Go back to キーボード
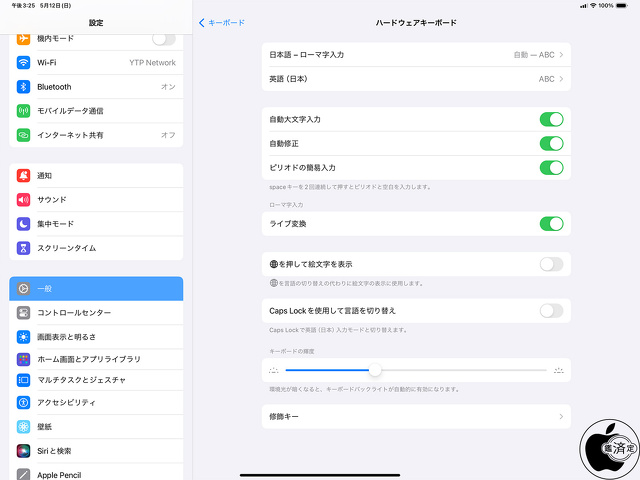Viewport: 640px width, 480px height. [x=222, y=23]
